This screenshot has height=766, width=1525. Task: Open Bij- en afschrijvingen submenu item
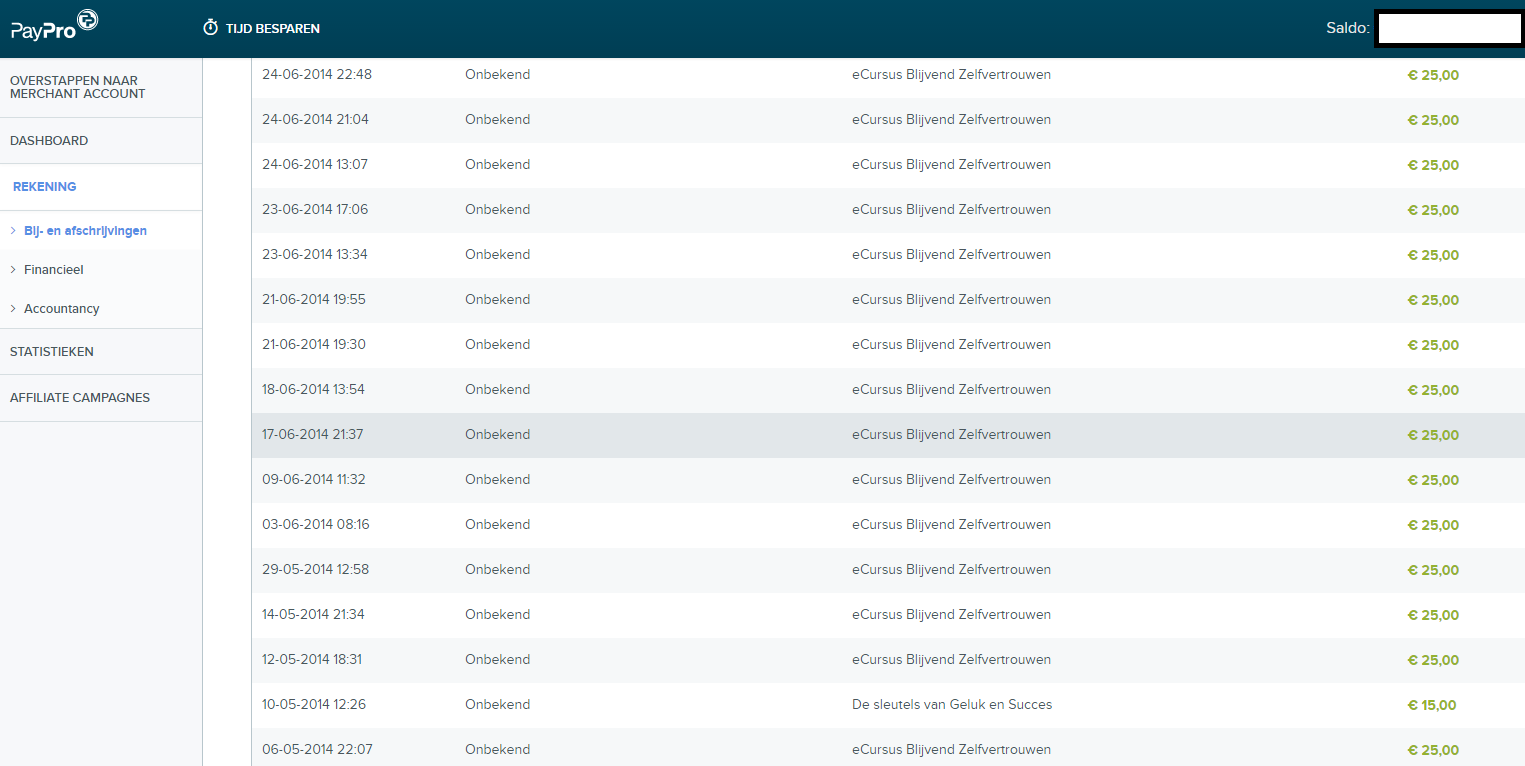coord(85,231)
